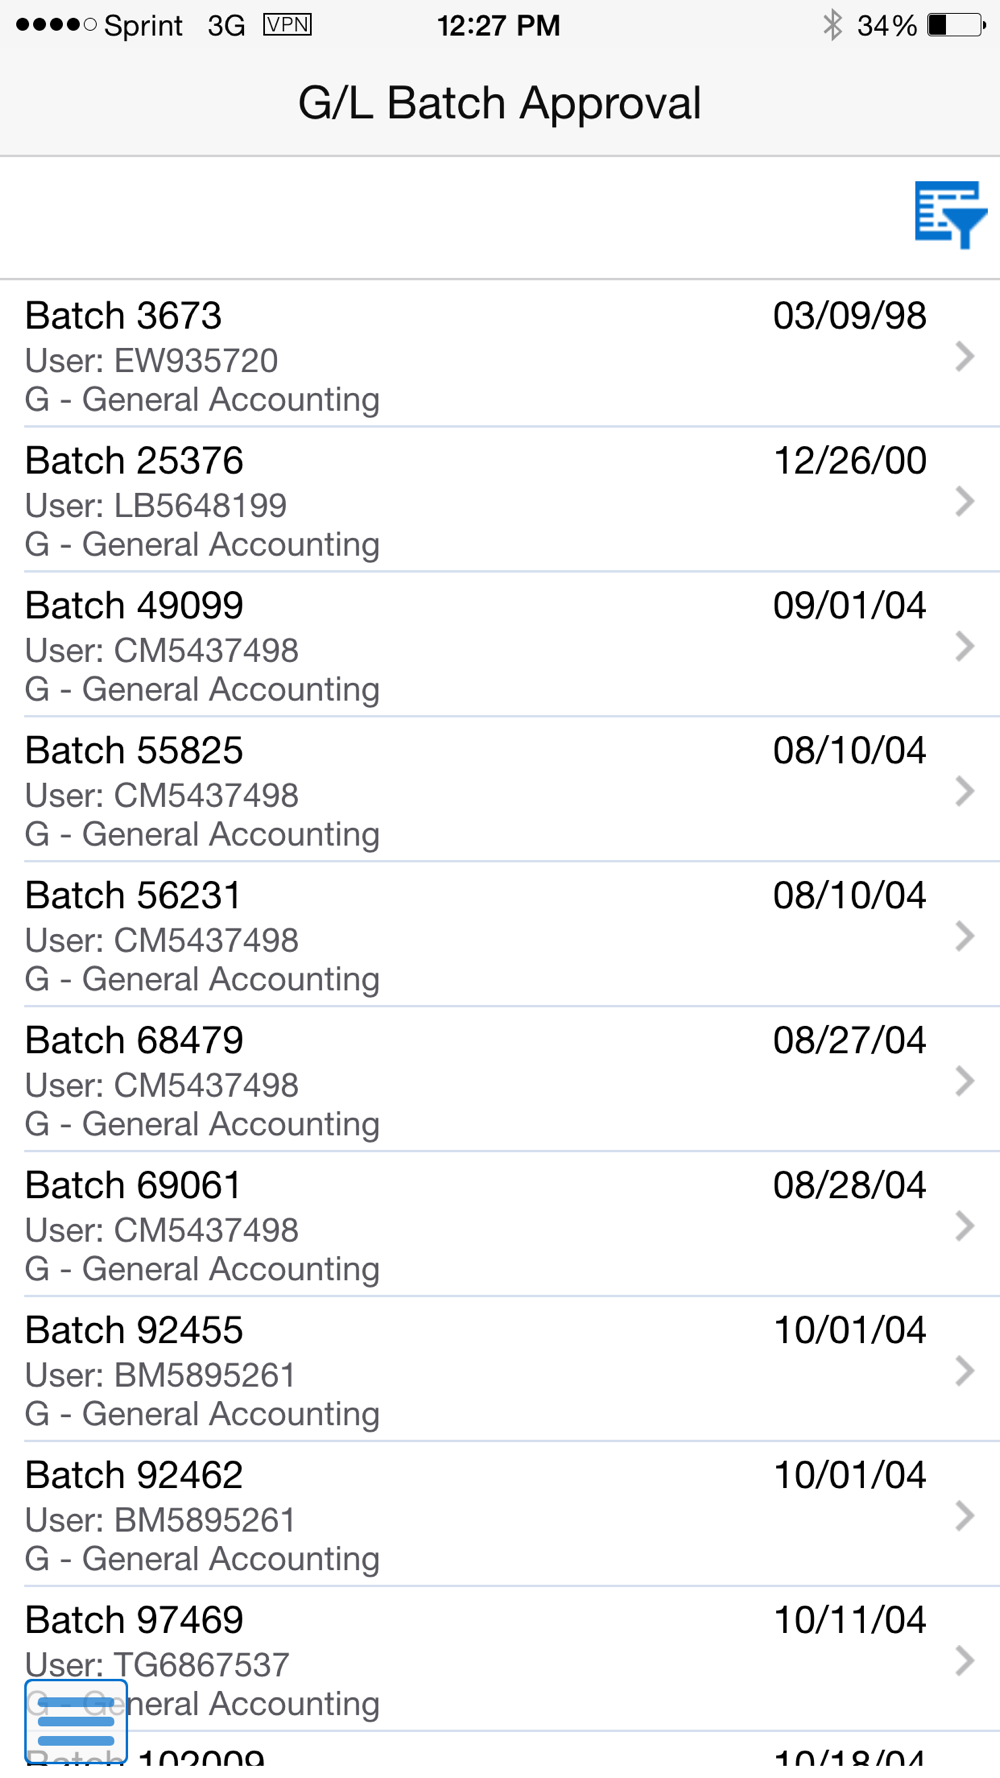The height and width of the screenshot is (1778, 1000).
Task: Open chevron for Batch 55825
Action: point(964,791)
